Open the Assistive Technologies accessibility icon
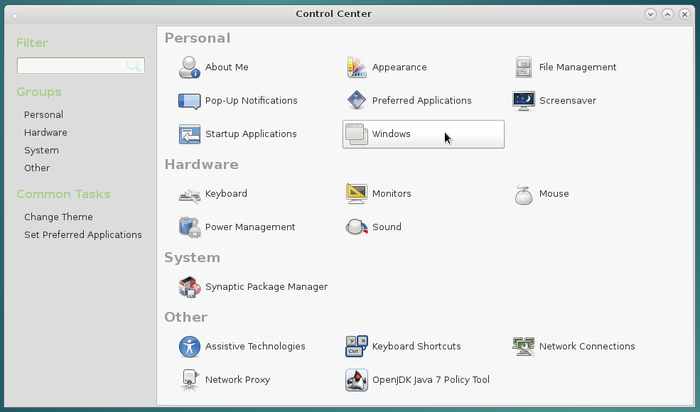Viewport: 700px width, 412px height. click(x=189, y=347)
